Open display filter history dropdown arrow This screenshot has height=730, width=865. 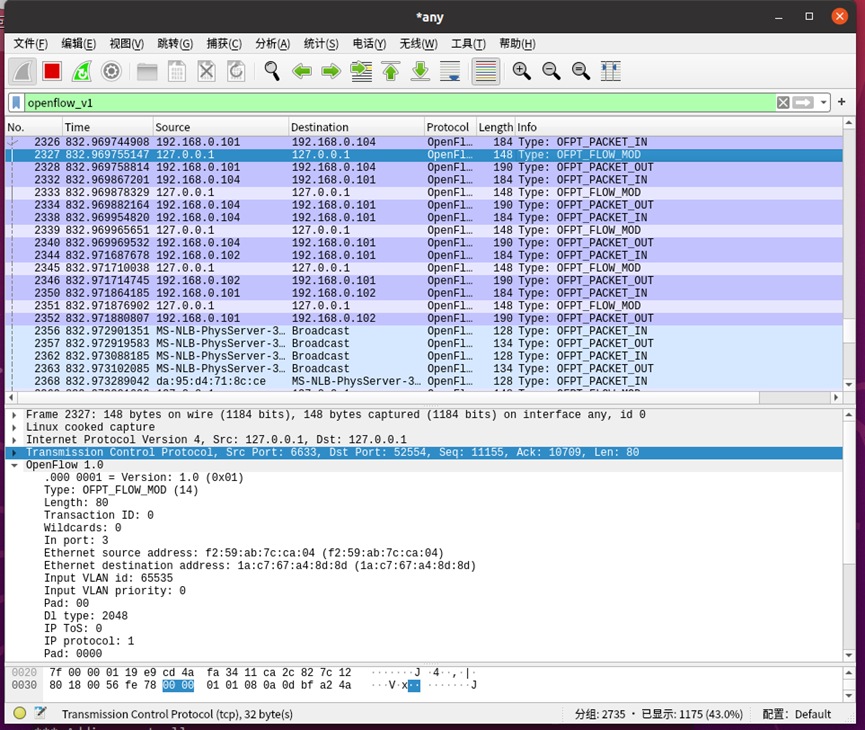pyautogui.click(x=824, y=103)
